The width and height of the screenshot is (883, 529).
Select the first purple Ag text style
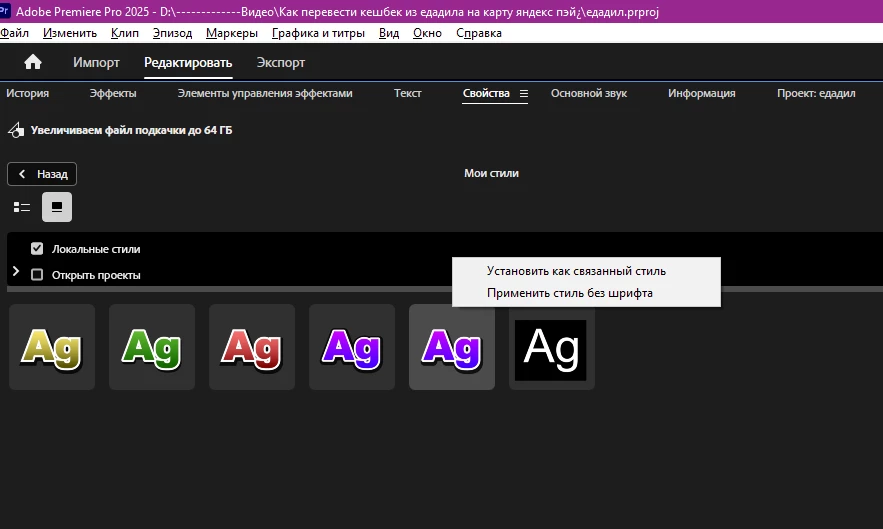point(352,347)
